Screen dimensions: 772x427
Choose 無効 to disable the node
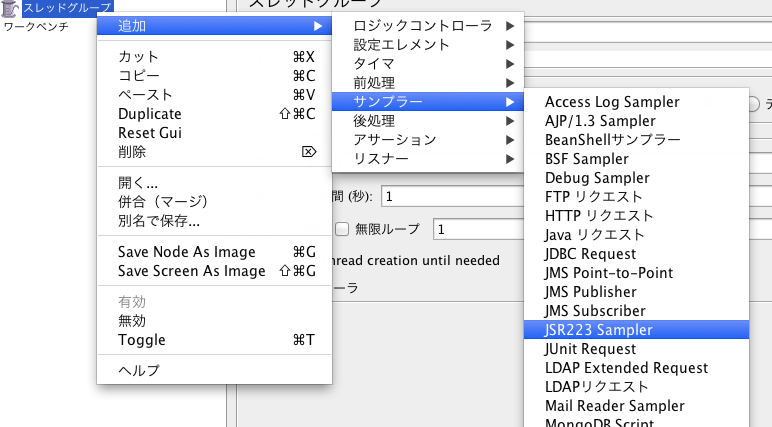pyautogui.click(x=214, y=321)
